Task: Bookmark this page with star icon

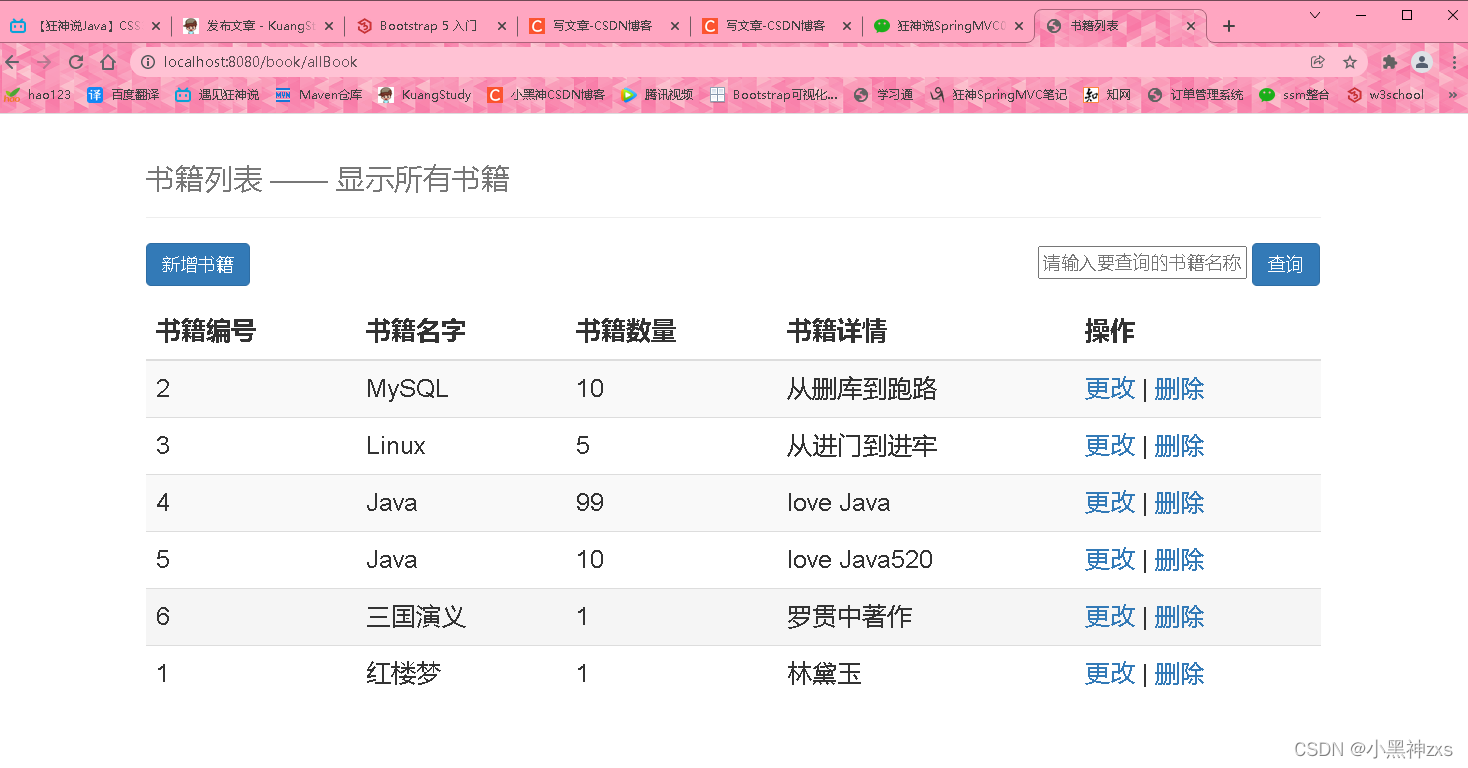Action: (x=1350, y=62)
